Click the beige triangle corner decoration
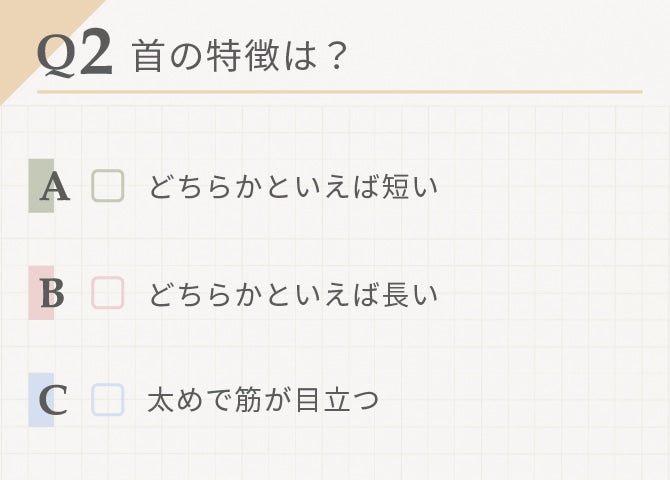Viewport: 670px width, 480px height. point(20,25)
